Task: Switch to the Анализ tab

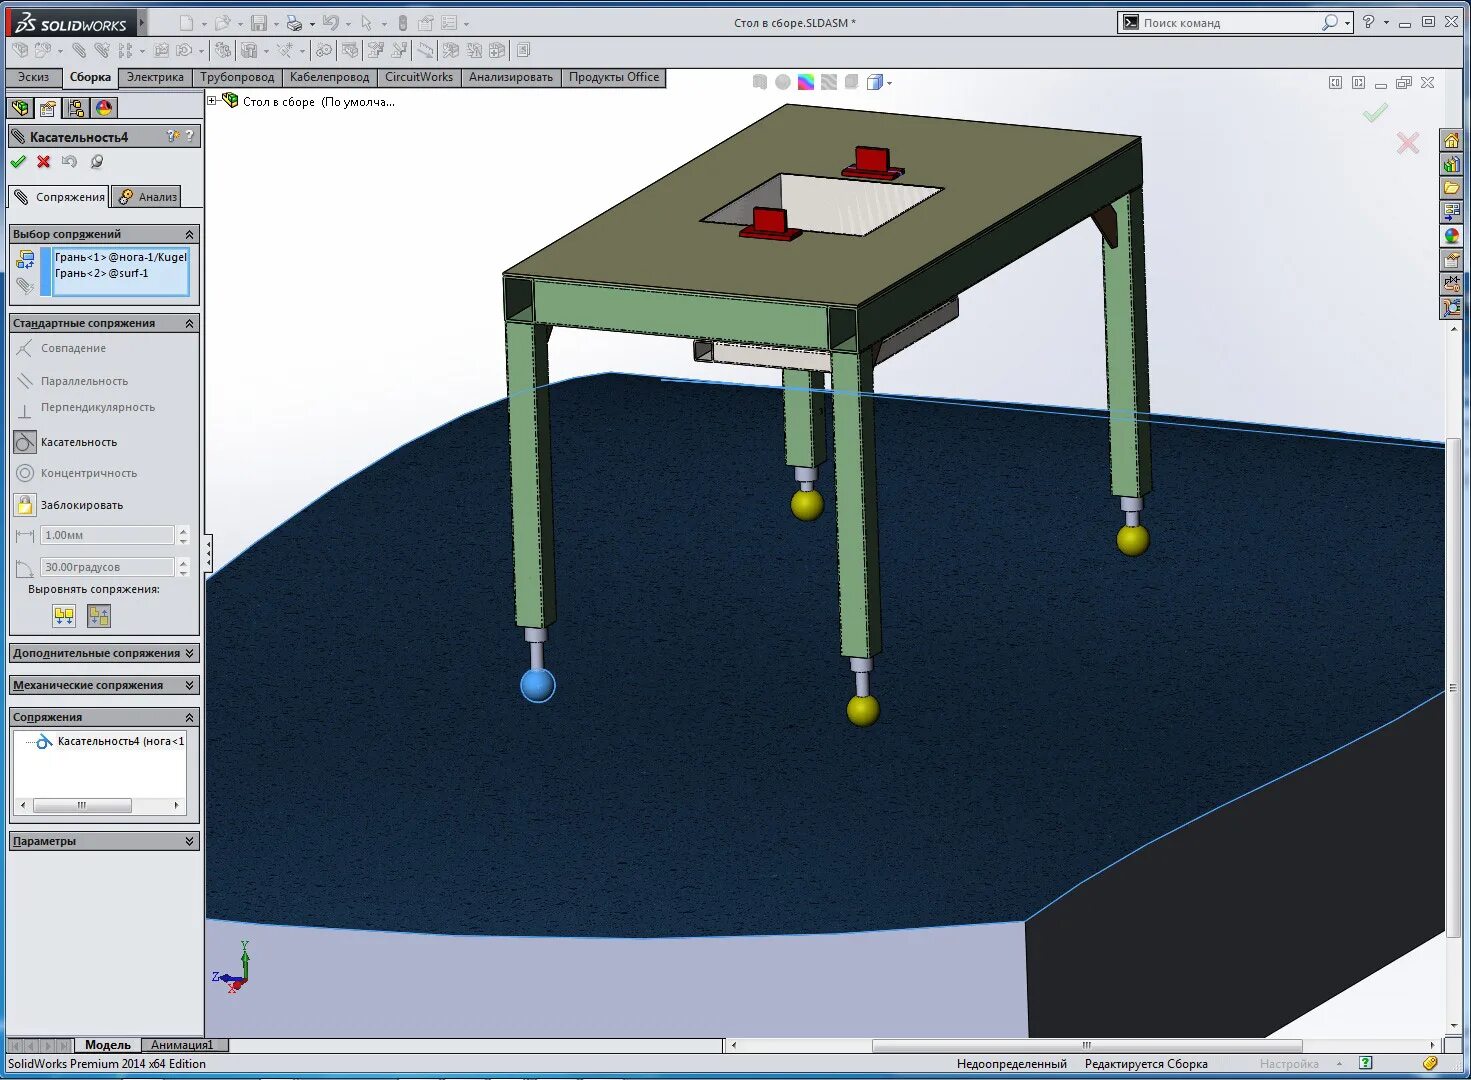Action: click(147, 196)
